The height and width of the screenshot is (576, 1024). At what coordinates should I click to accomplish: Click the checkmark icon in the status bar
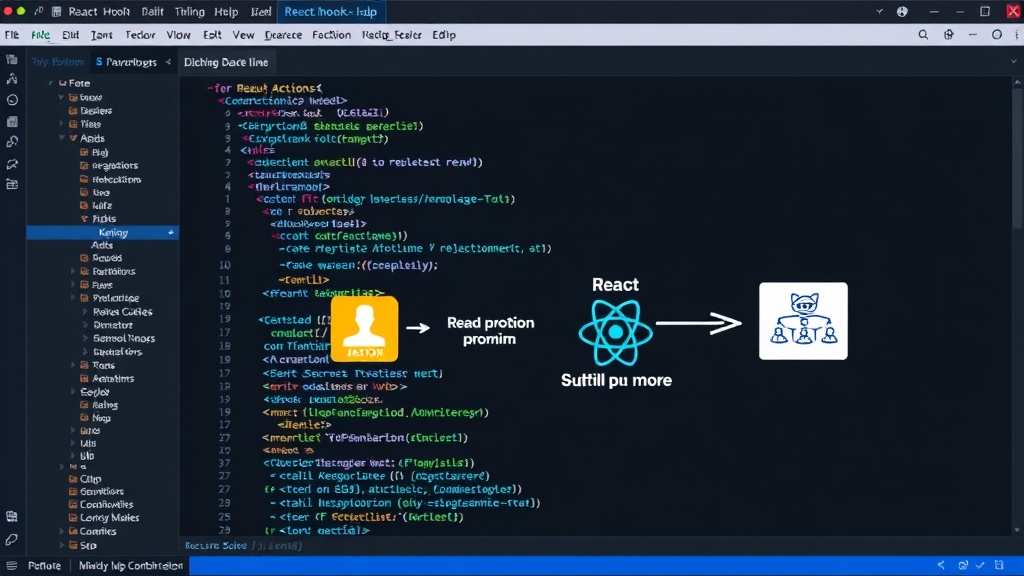pyautogui.click(x=980, y=566)
